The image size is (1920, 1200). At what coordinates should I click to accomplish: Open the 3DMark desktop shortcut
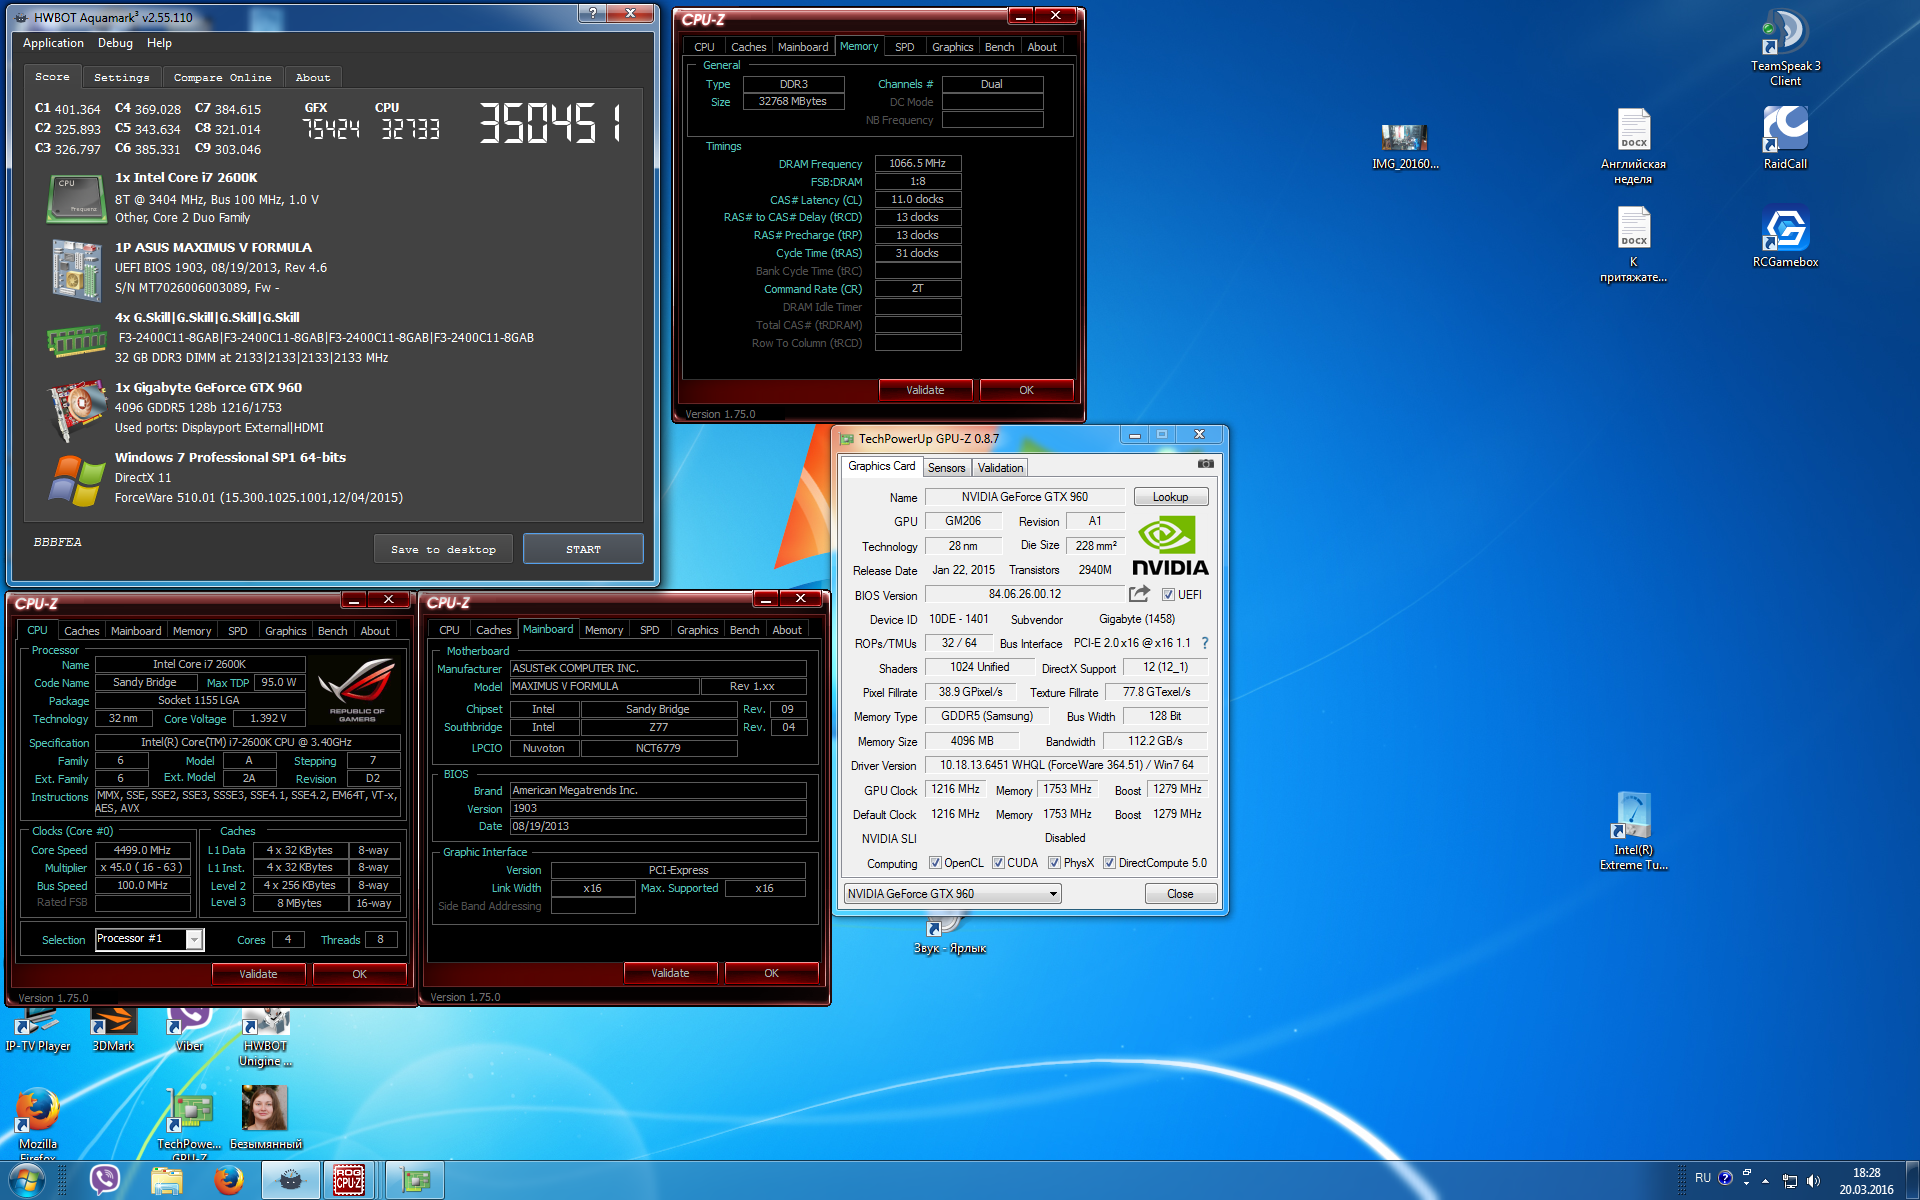point(113,1030)
